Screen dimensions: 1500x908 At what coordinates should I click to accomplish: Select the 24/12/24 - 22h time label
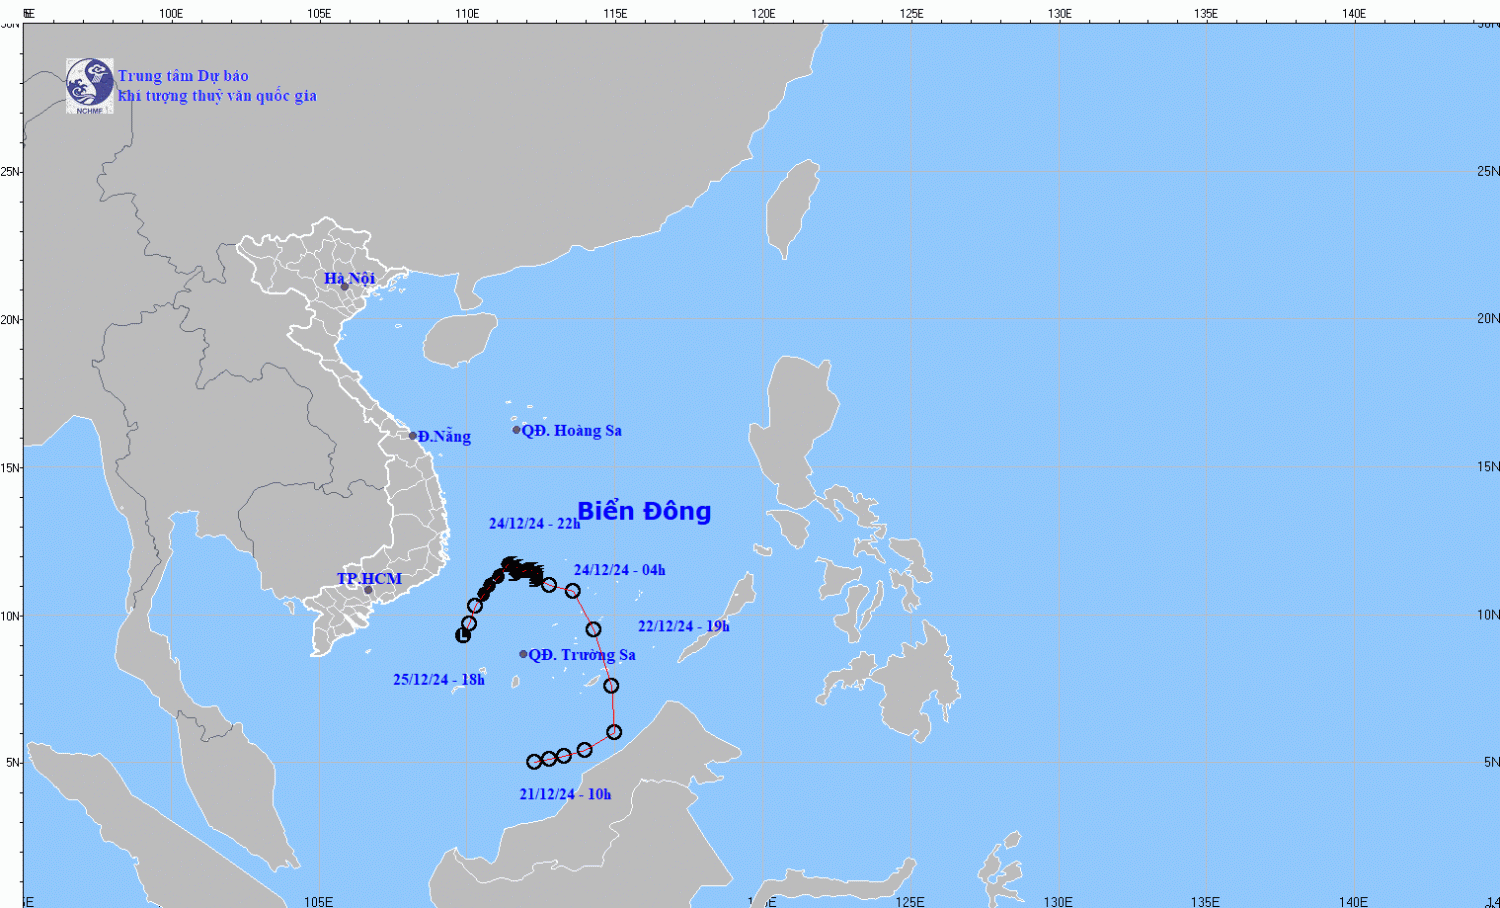534,523
